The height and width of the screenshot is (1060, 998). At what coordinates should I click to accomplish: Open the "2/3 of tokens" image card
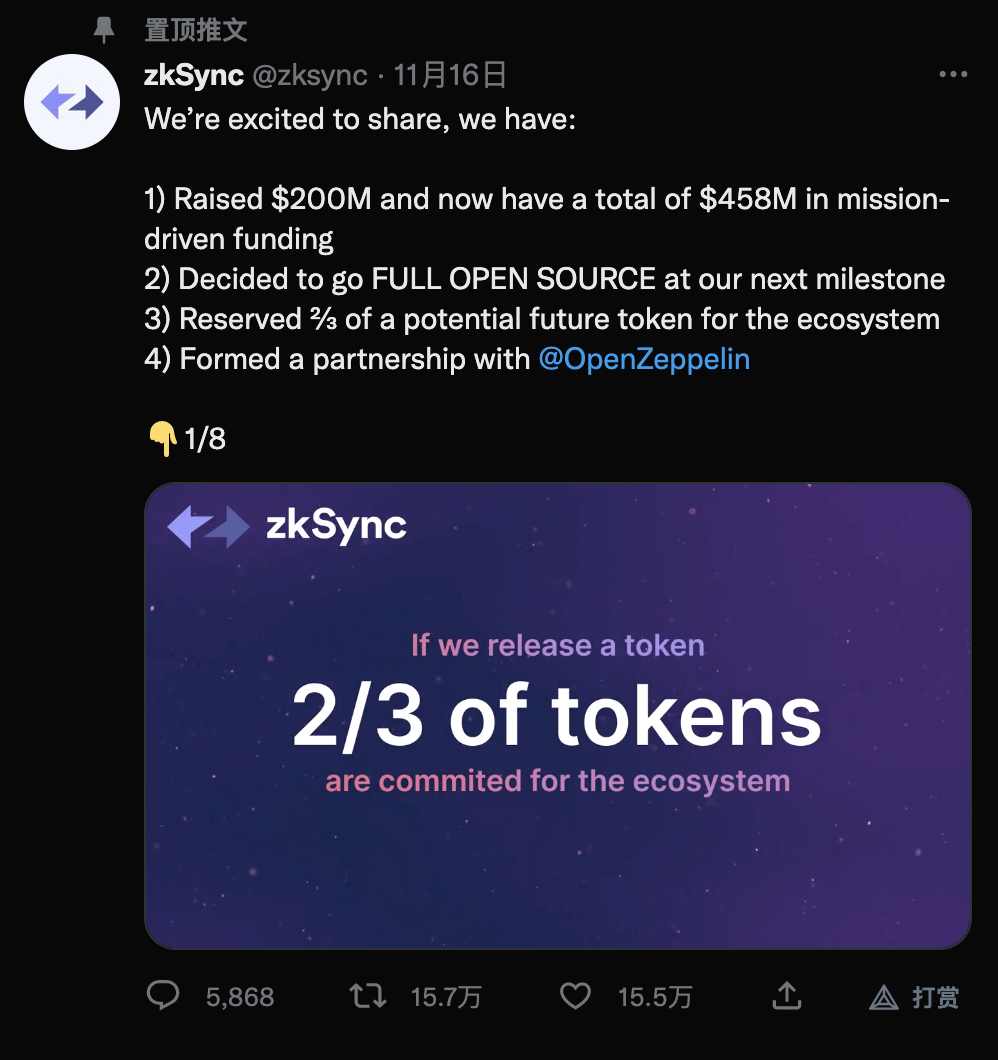coord(557,716)
